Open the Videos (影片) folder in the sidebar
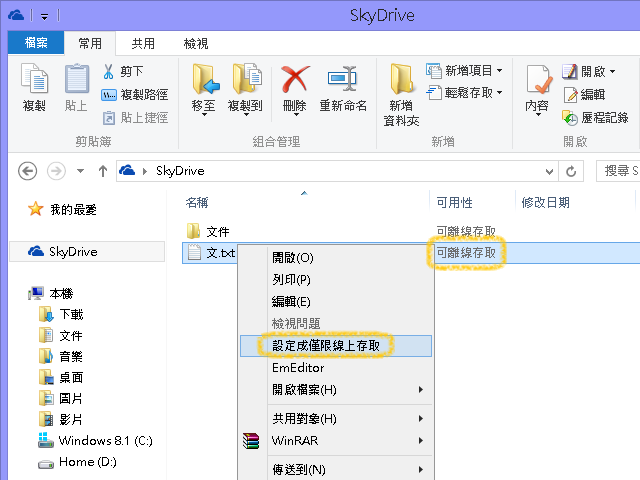The width and height of the screenshot is (640, 480). [x=60, y=419]
